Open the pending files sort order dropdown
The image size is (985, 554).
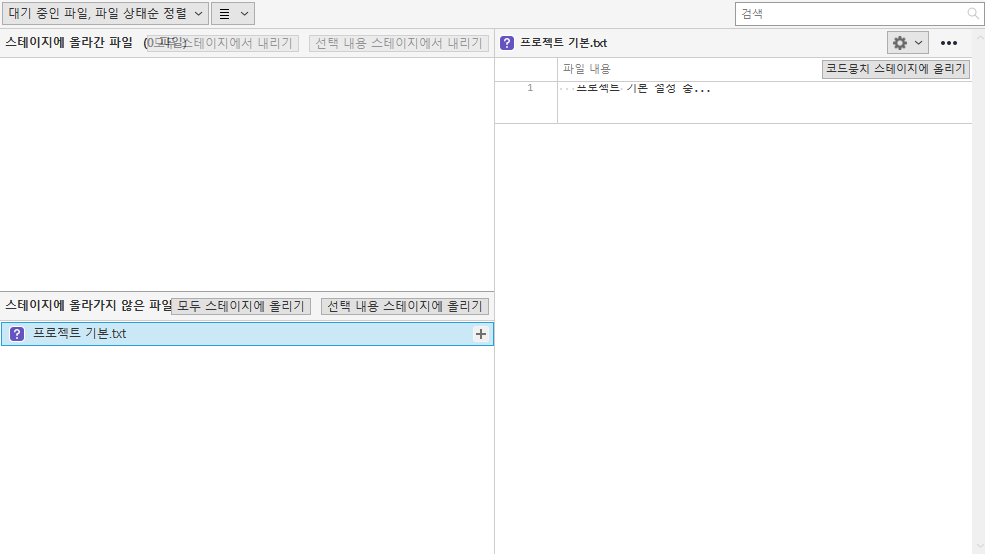(x=106, y=14)
